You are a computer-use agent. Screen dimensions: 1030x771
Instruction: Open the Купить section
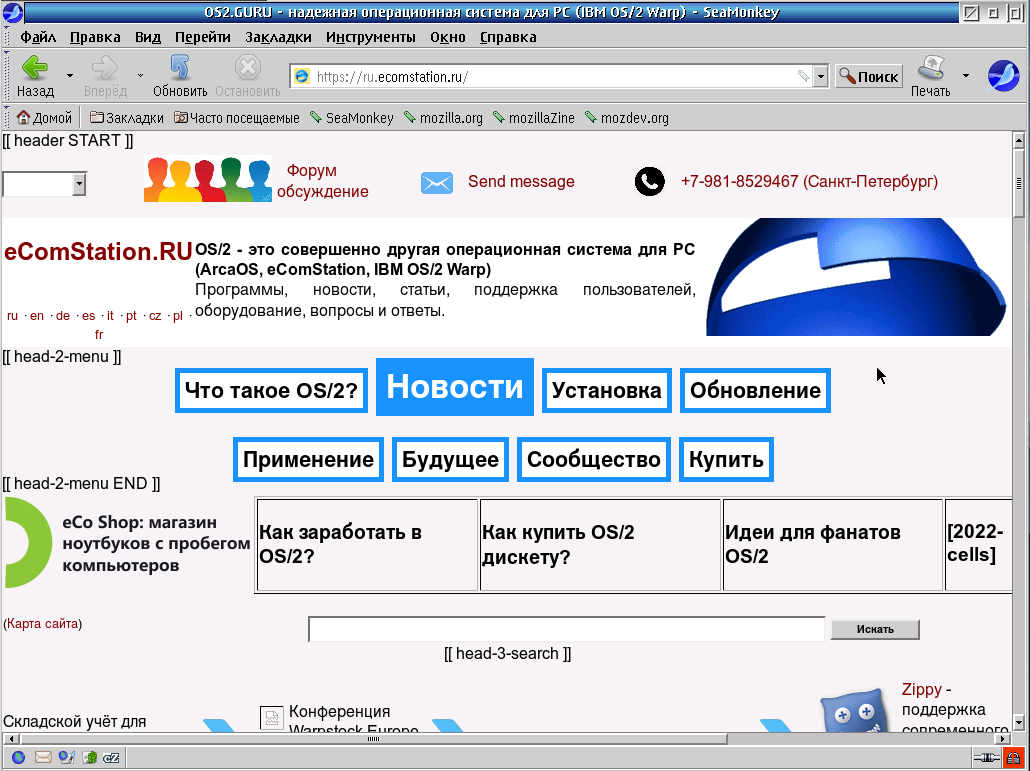[x=726, y=459]
